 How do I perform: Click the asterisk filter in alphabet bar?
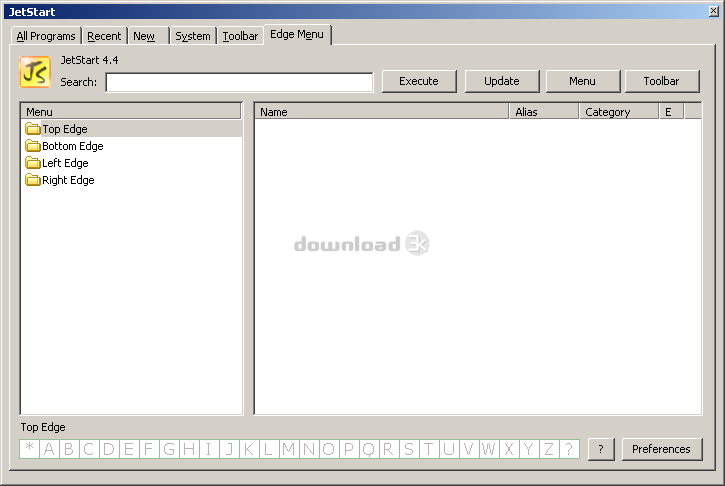(x=30, y=449)
